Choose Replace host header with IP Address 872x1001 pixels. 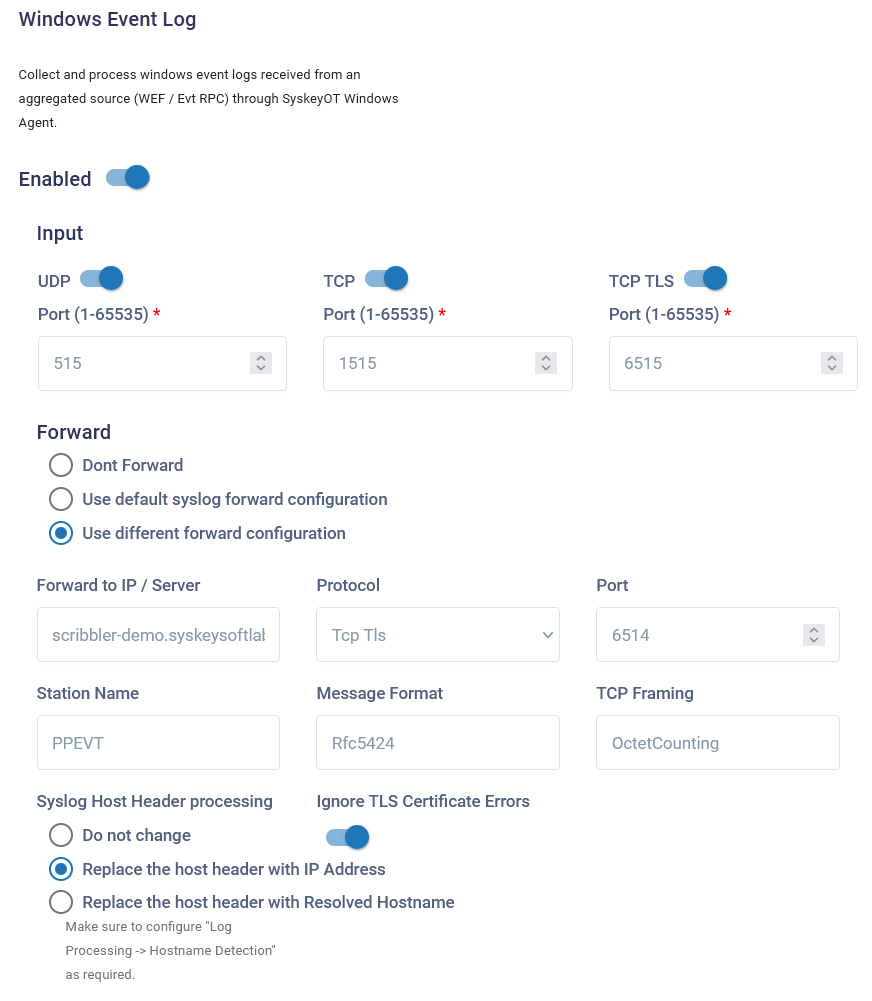[61, 869]
